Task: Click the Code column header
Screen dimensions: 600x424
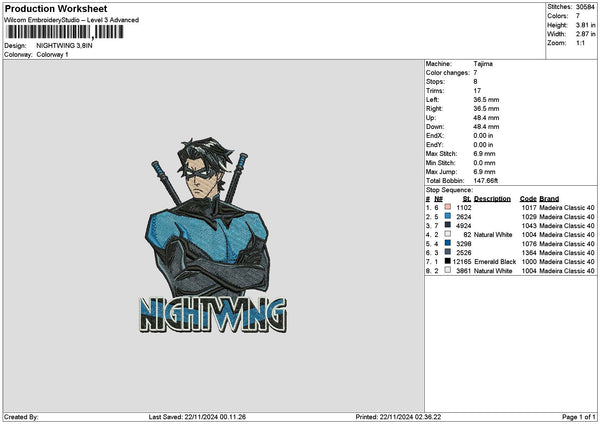Action: pyautogui.click(x=527, y=198)
